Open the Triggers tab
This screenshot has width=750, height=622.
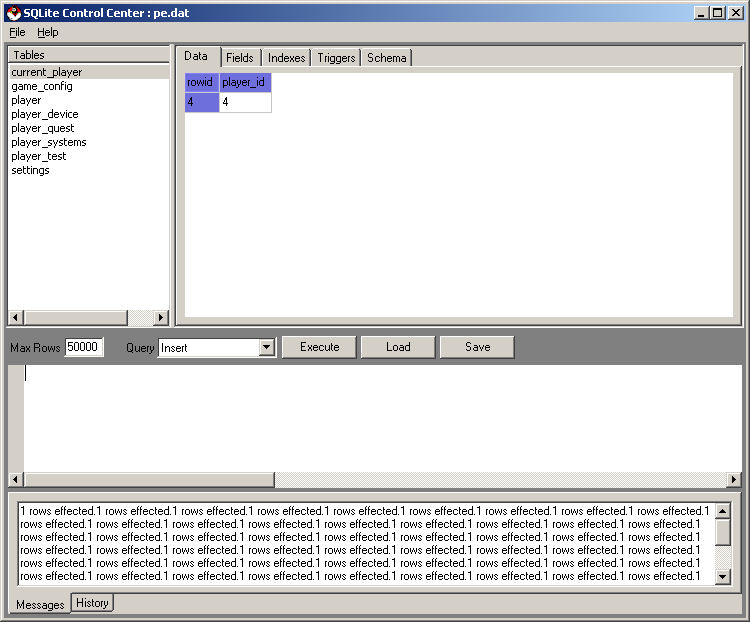(x=336, y=58)
